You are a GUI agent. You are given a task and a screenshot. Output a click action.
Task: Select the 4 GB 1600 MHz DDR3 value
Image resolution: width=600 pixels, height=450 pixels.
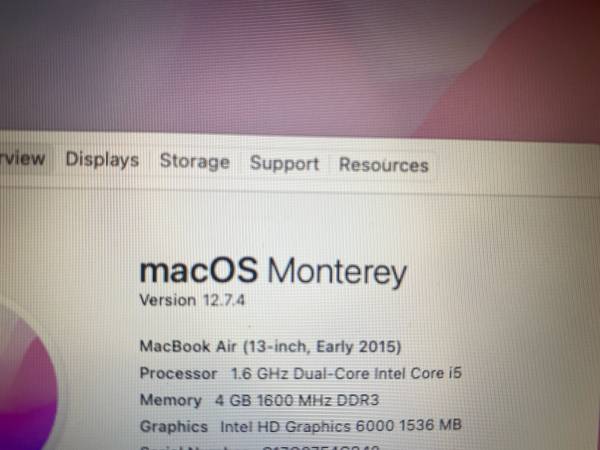coord(297,400)
